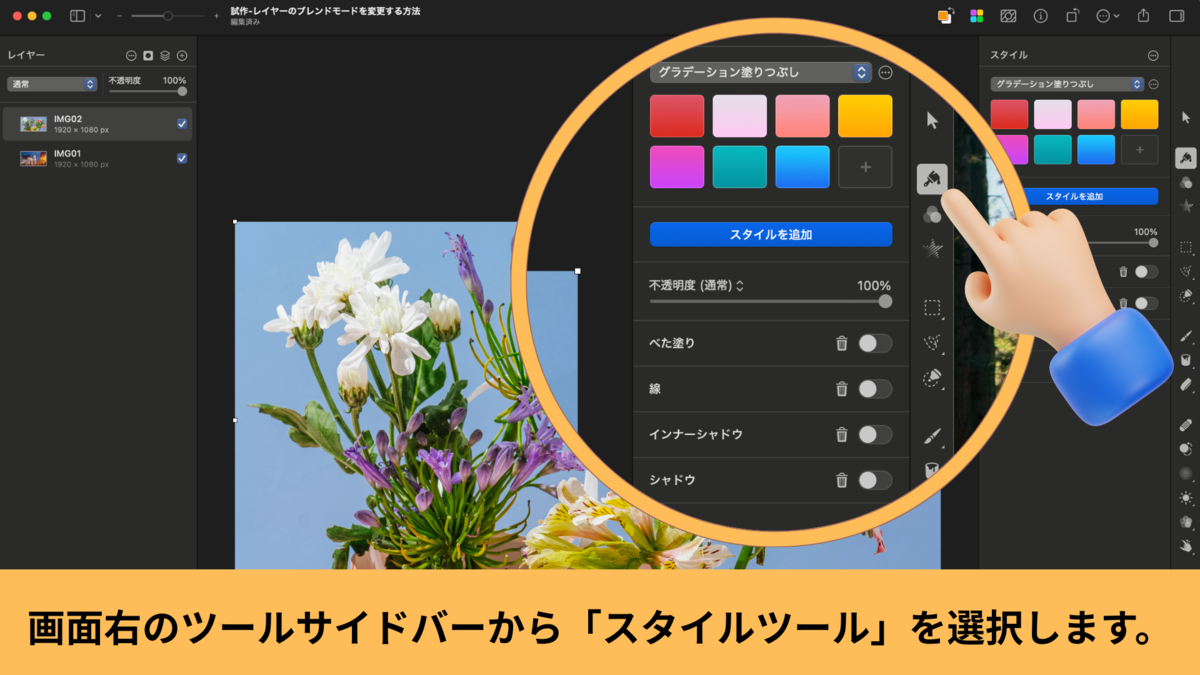
Task: Open the toolbar ellipsis dropdown menu
Action: coord(1108,16)
